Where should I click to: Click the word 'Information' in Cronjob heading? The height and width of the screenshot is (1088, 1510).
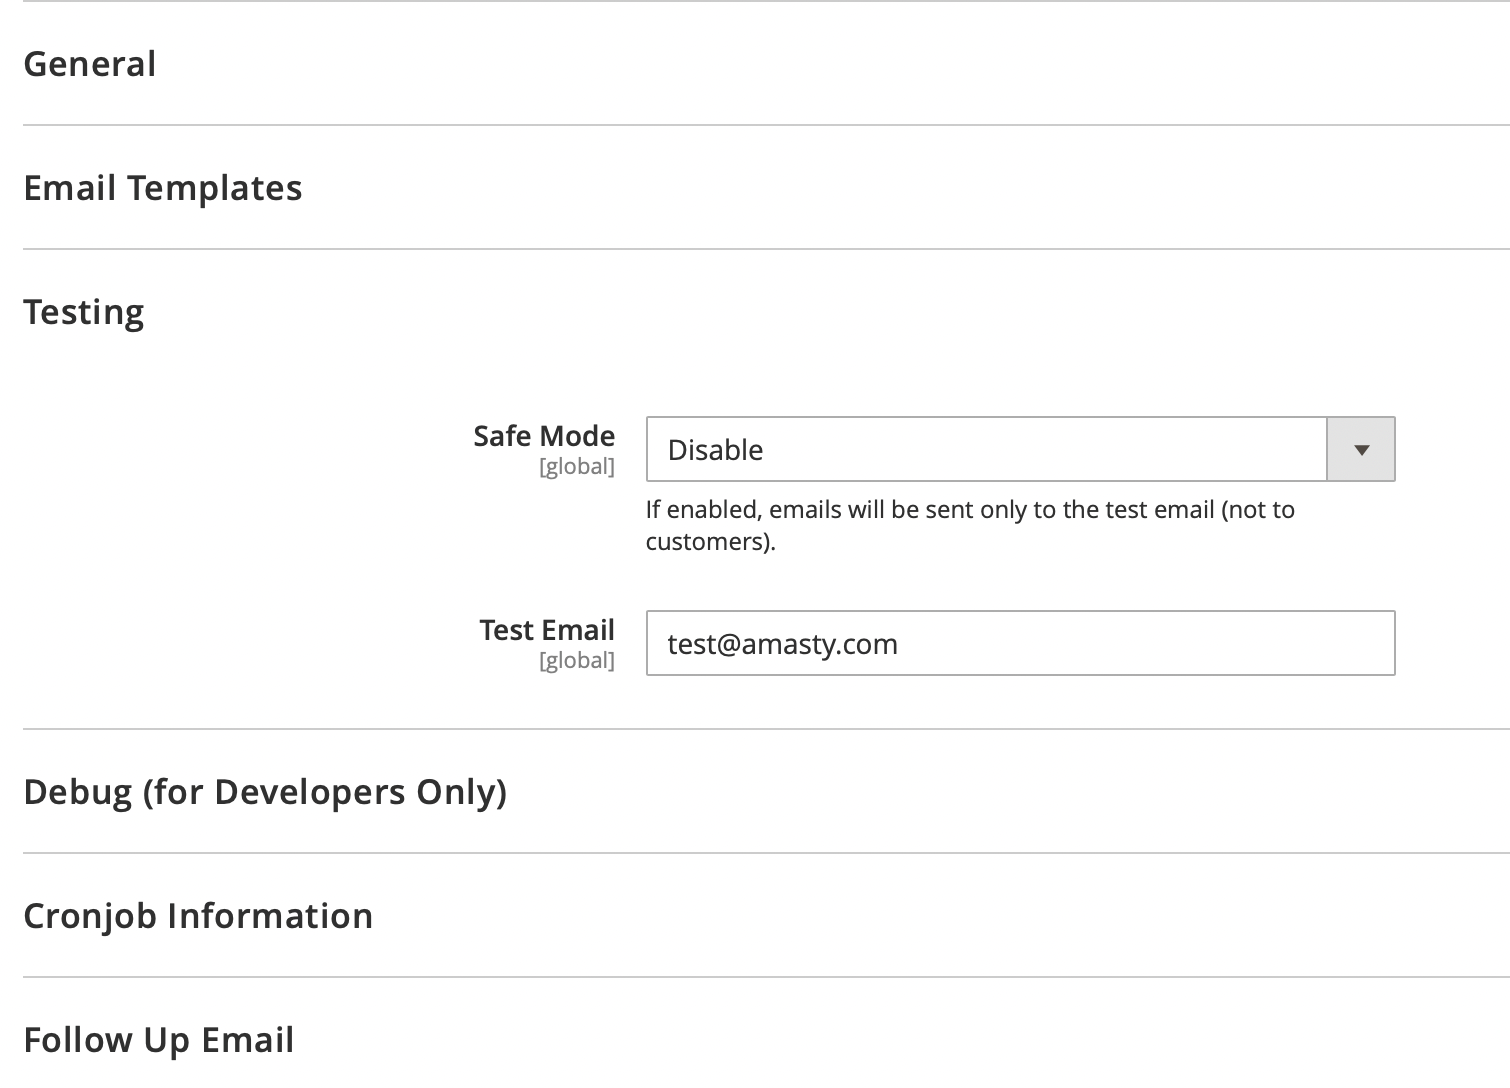(x=269, y=916)
